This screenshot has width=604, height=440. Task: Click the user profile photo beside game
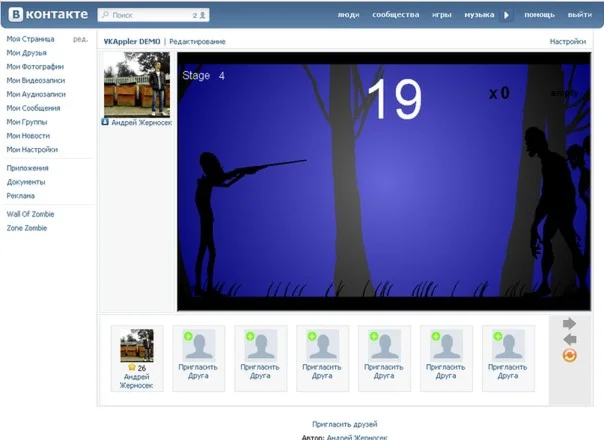point(137,85)
